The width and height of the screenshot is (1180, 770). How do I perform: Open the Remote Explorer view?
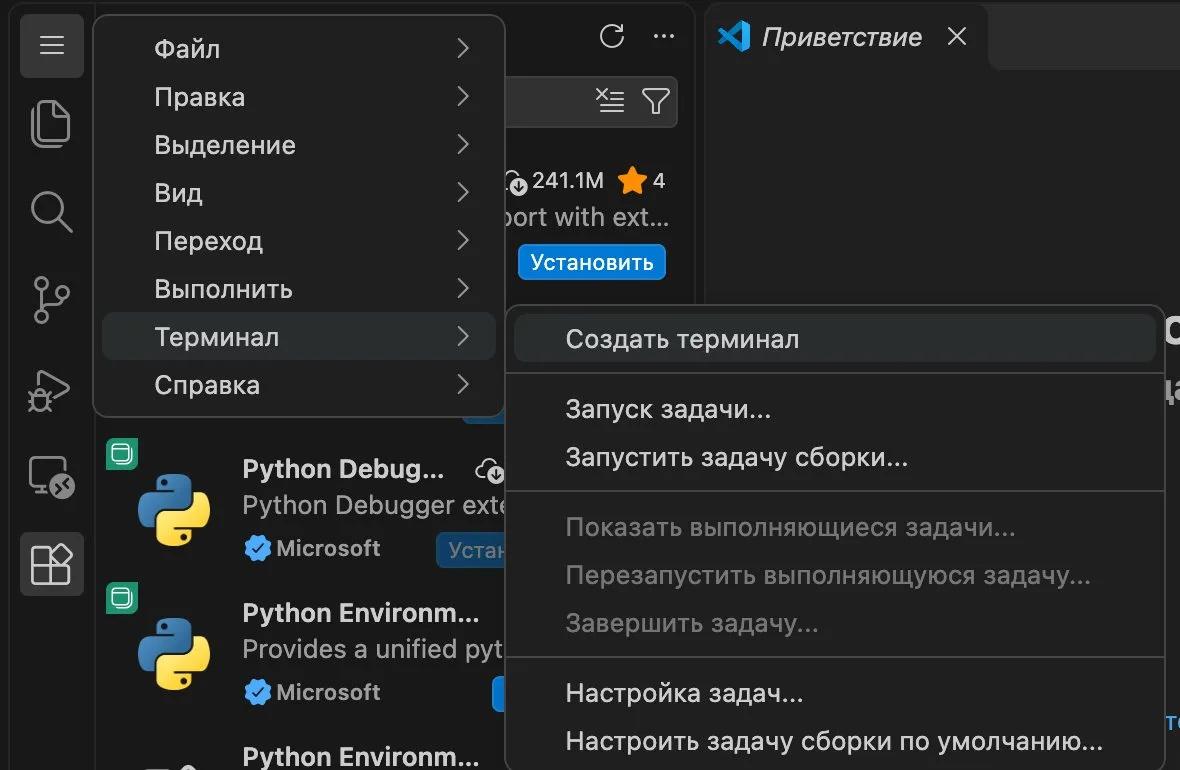coord(51,476)
